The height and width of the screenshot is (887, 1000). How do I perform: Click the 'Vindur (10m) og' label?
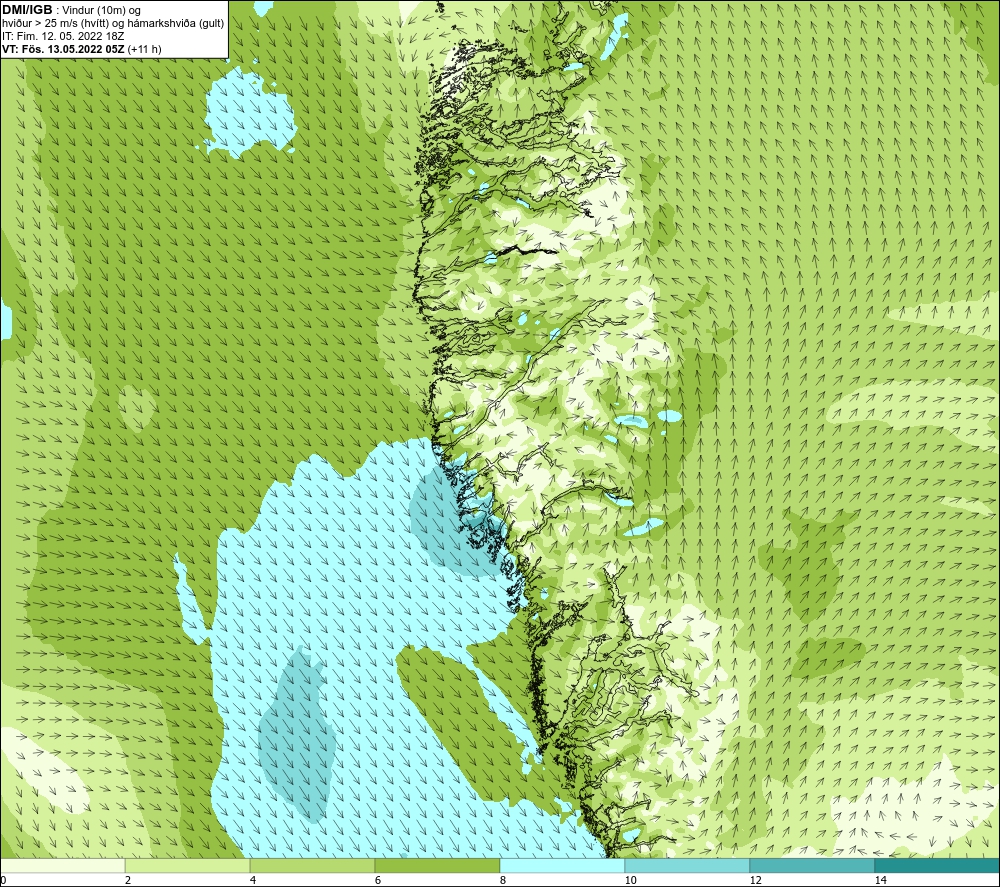(101, 11)
